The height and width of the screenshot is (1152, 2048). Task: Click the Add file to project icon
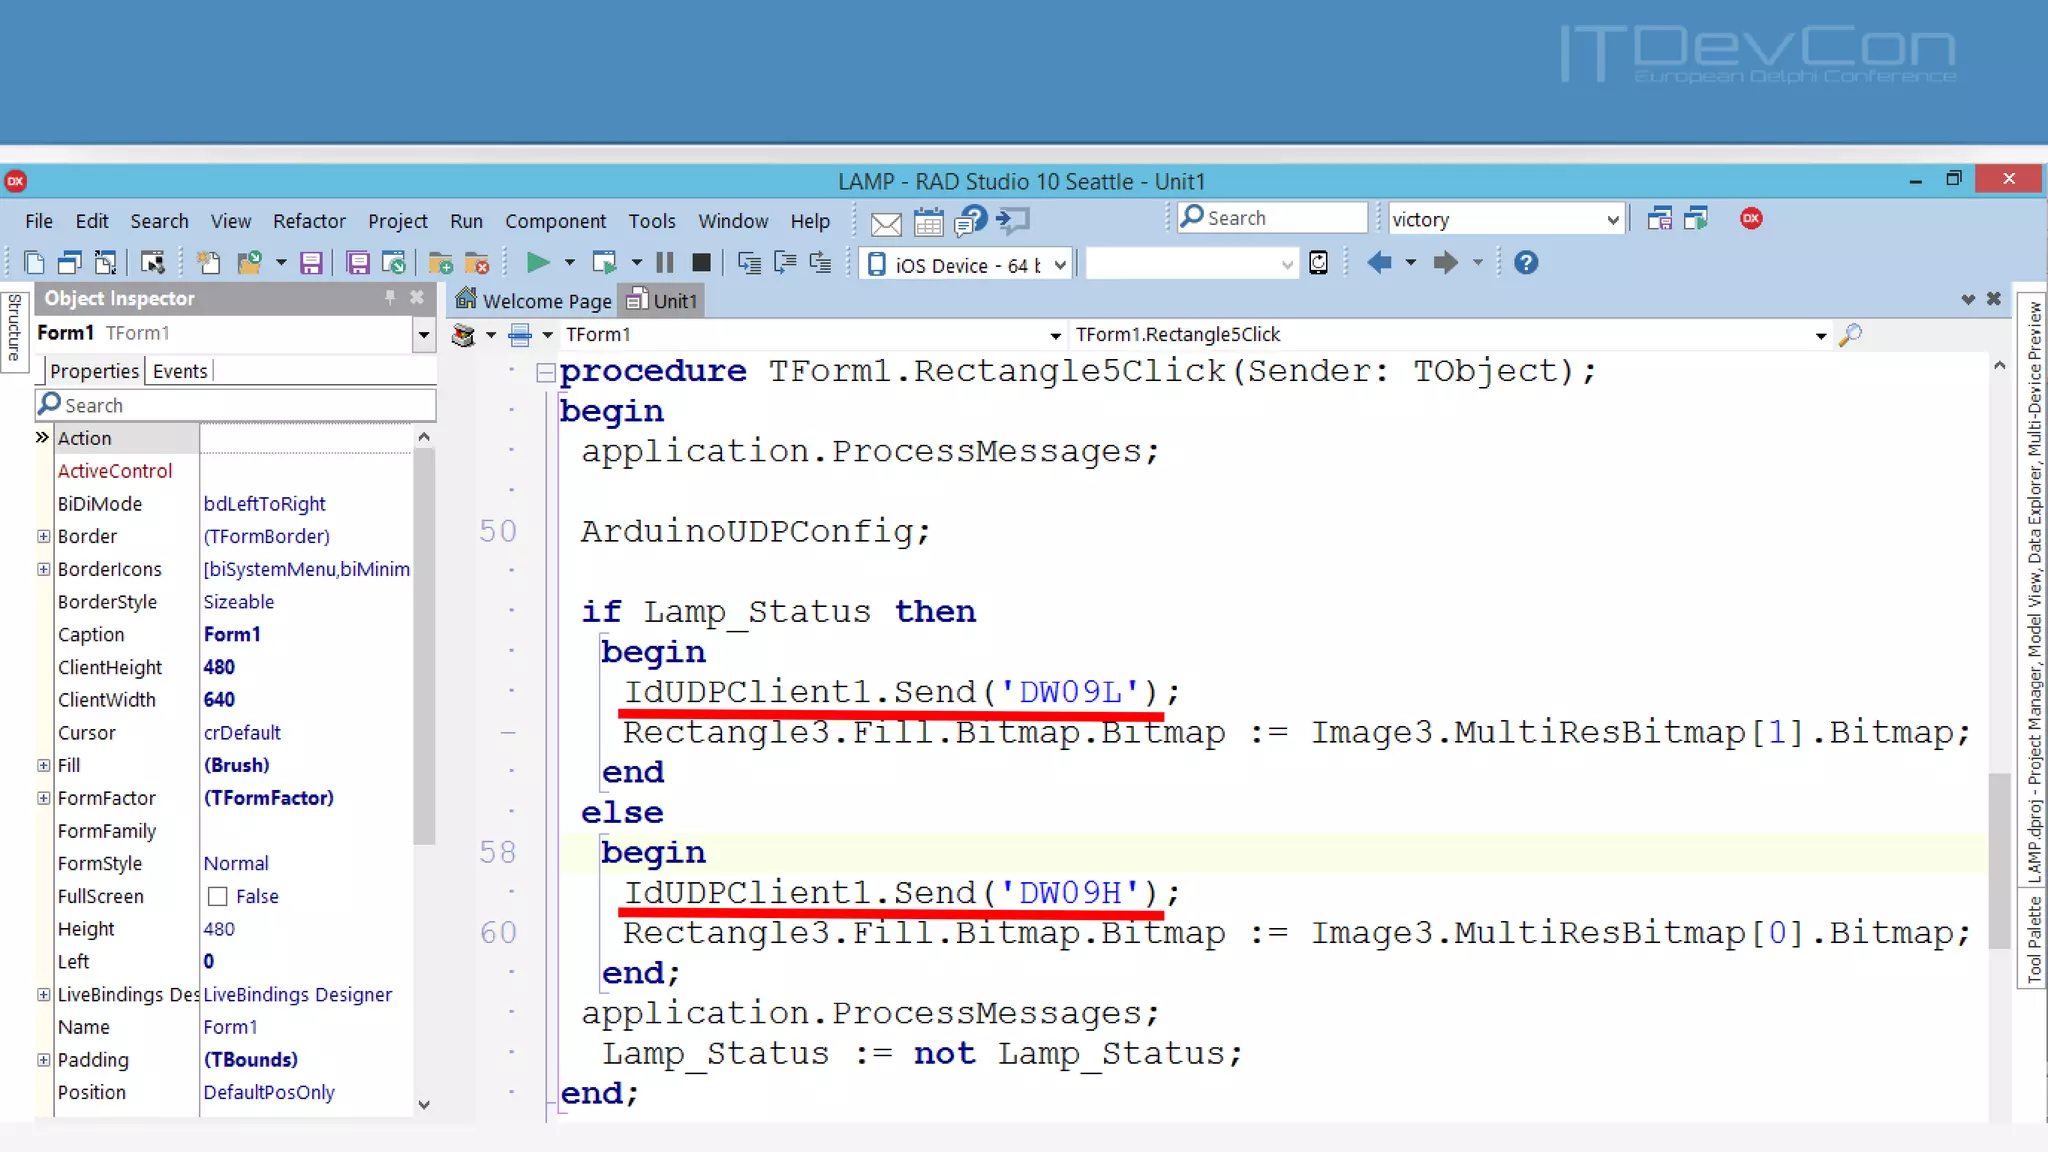tap(440, 263)
